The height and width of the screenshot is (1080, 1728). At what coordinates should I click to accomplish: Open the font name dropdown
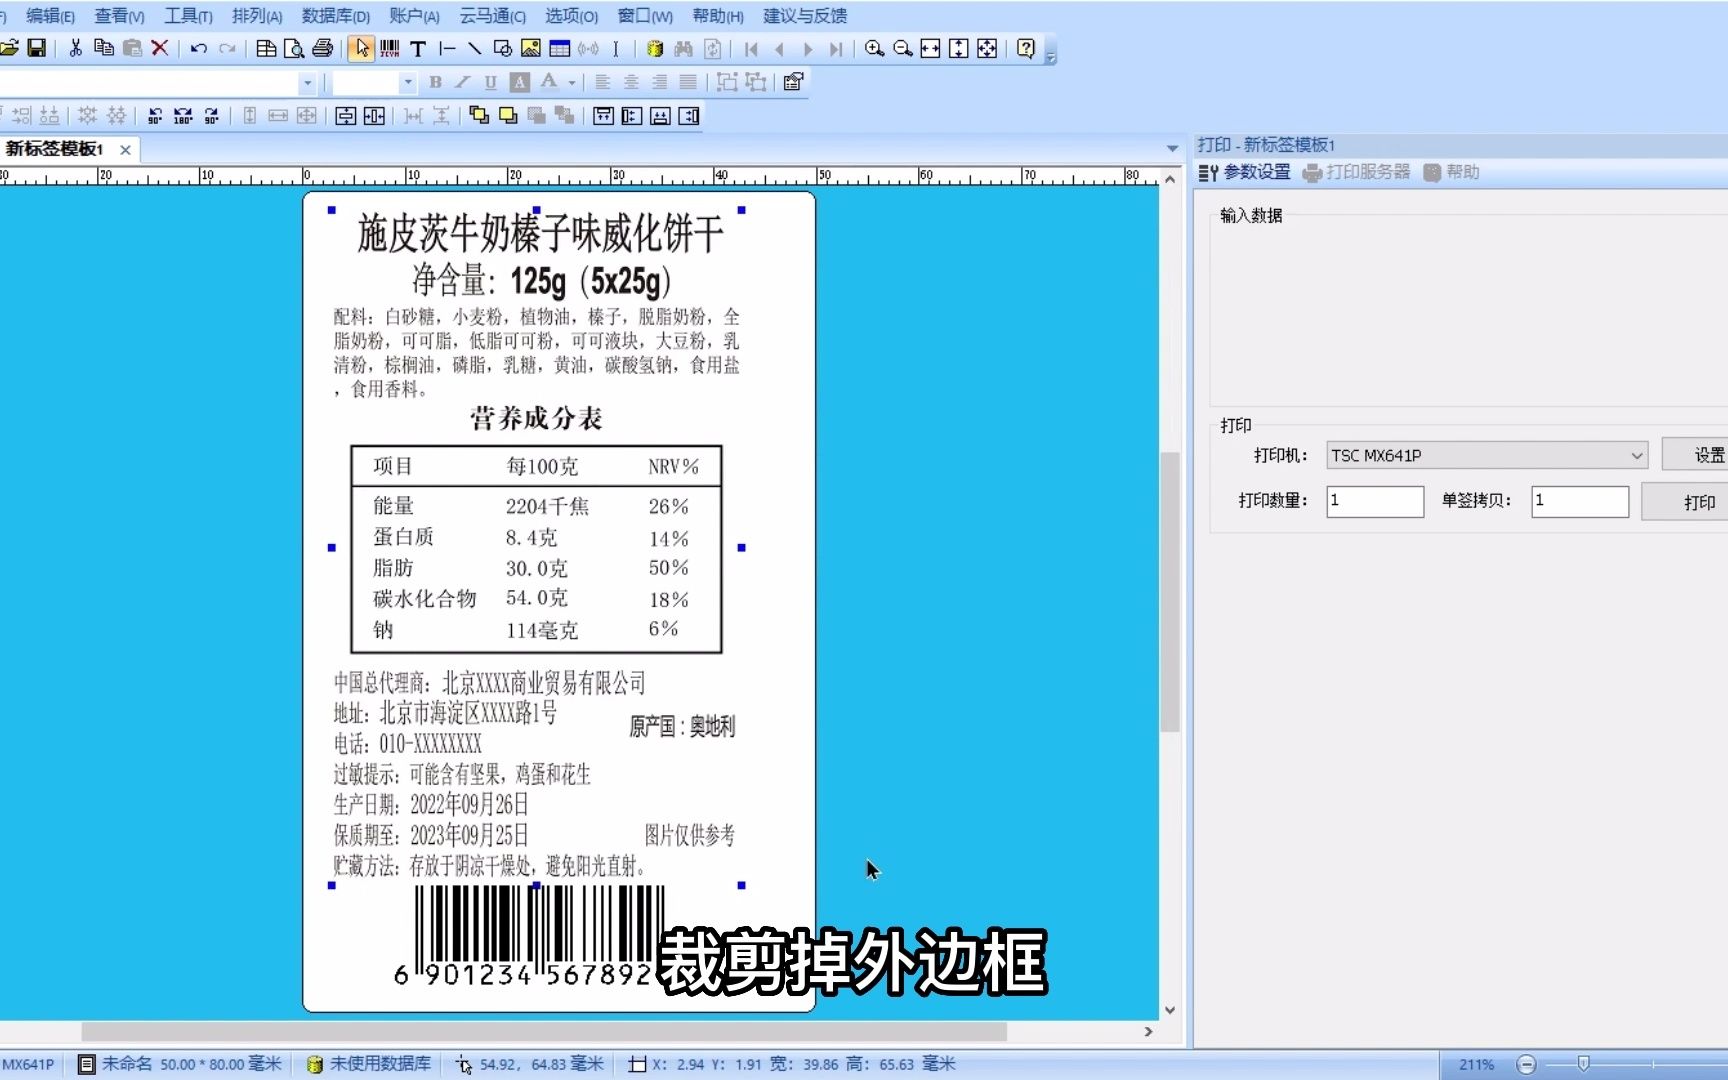[x=307, y=82]
